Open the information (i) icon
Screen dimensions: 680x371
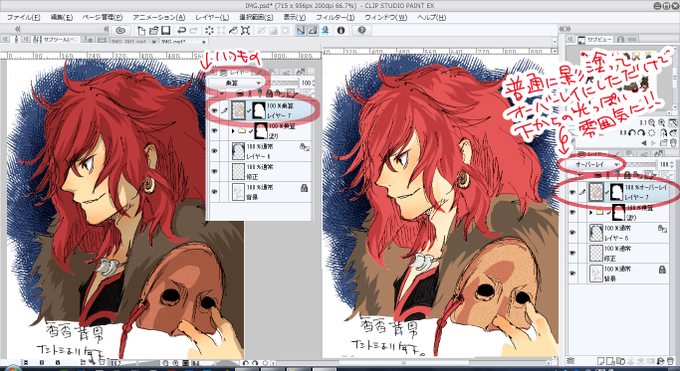point(341,30)
